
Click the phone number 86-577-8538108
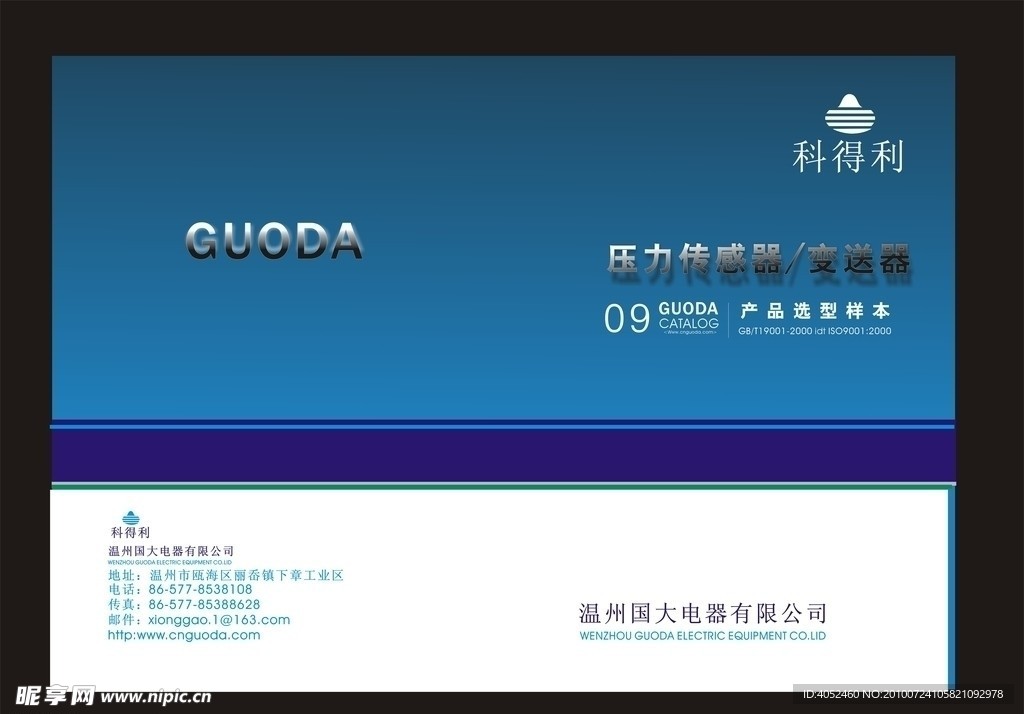200,589
